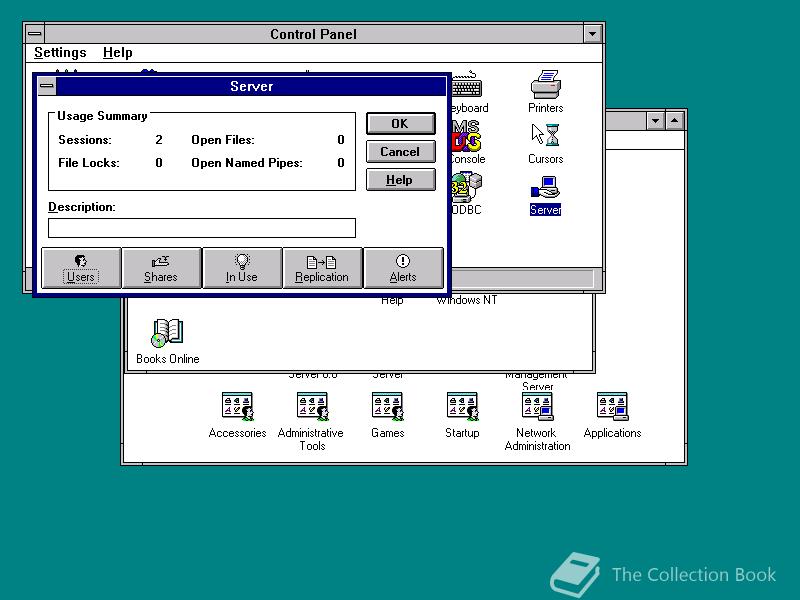Click Program Manager maximize up arrow
Viewport: 800px width, 600px height.
click(674, 121)
